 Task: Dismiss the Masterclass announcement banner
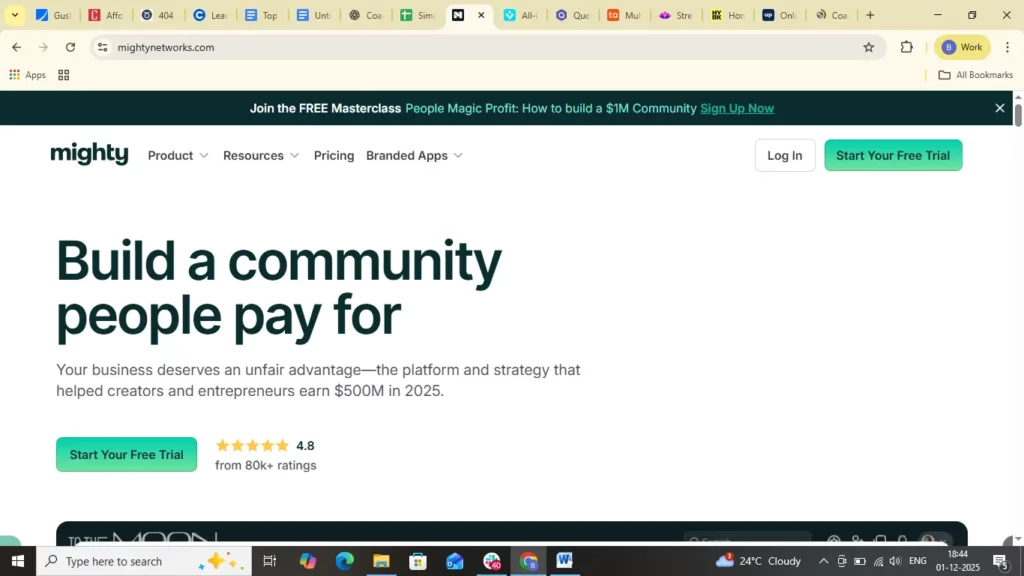[x=999, y=108]
